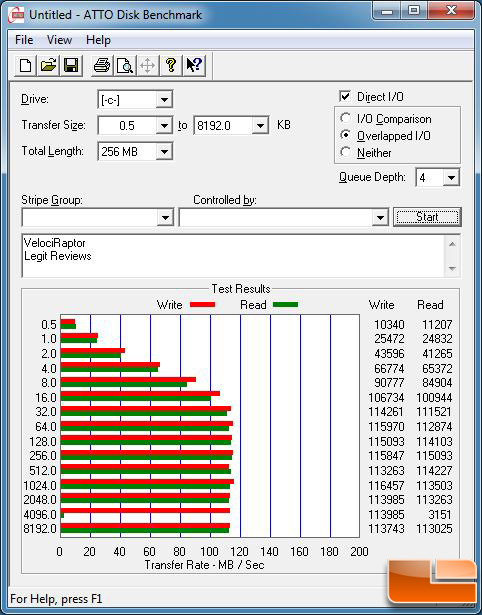This screenshot has height=615, width=482.
Task: Save results using the floppy disk icon
Action: [71, 65]
